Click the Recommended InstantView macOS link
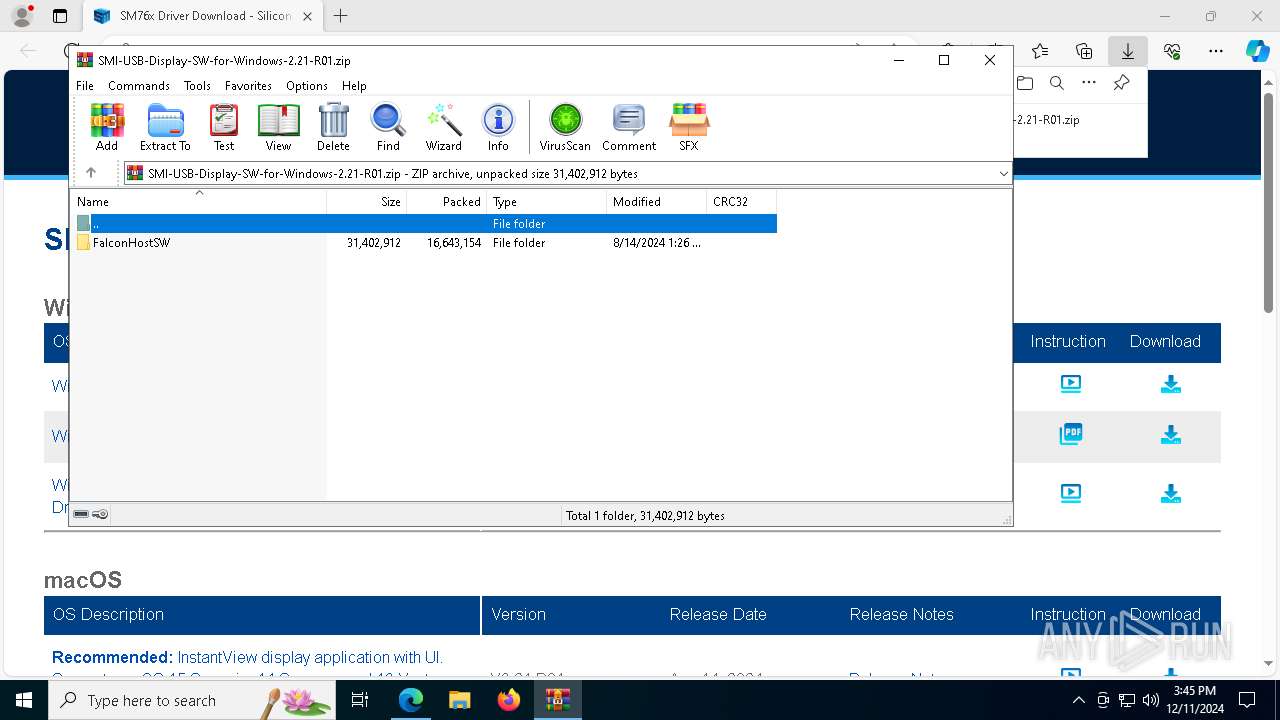The image size is (1280, 720). click(x=247, y=657)
